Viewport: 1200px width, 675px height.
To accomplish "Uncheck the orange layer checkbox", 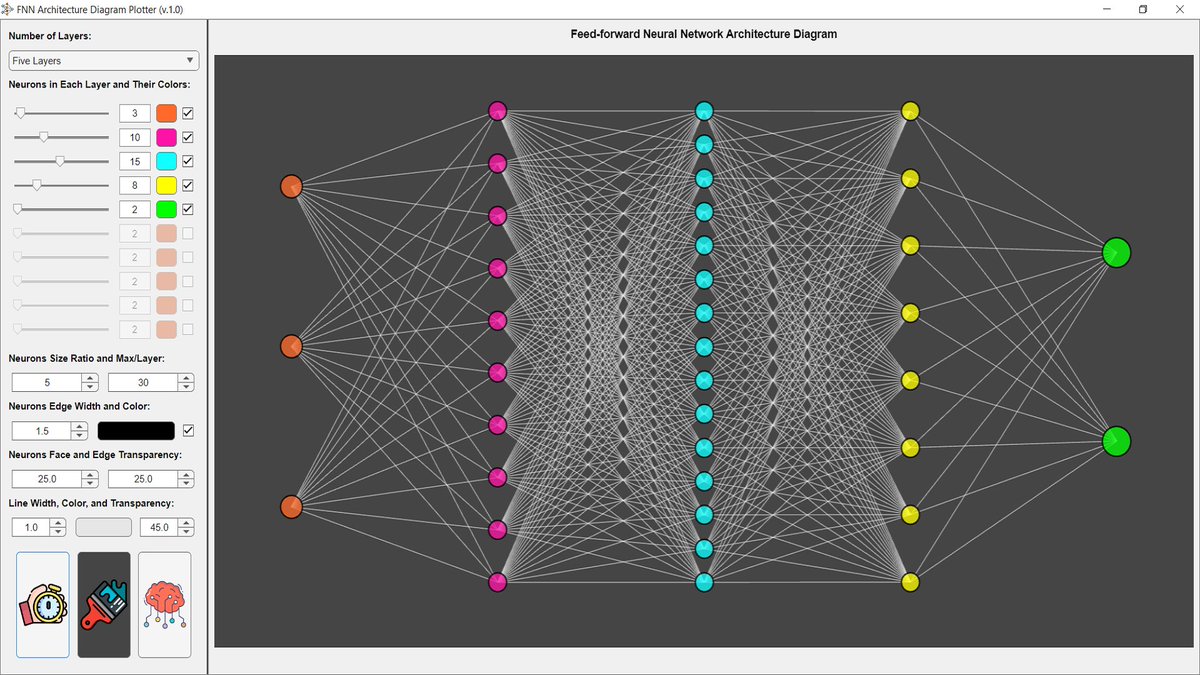I will 188,113.
